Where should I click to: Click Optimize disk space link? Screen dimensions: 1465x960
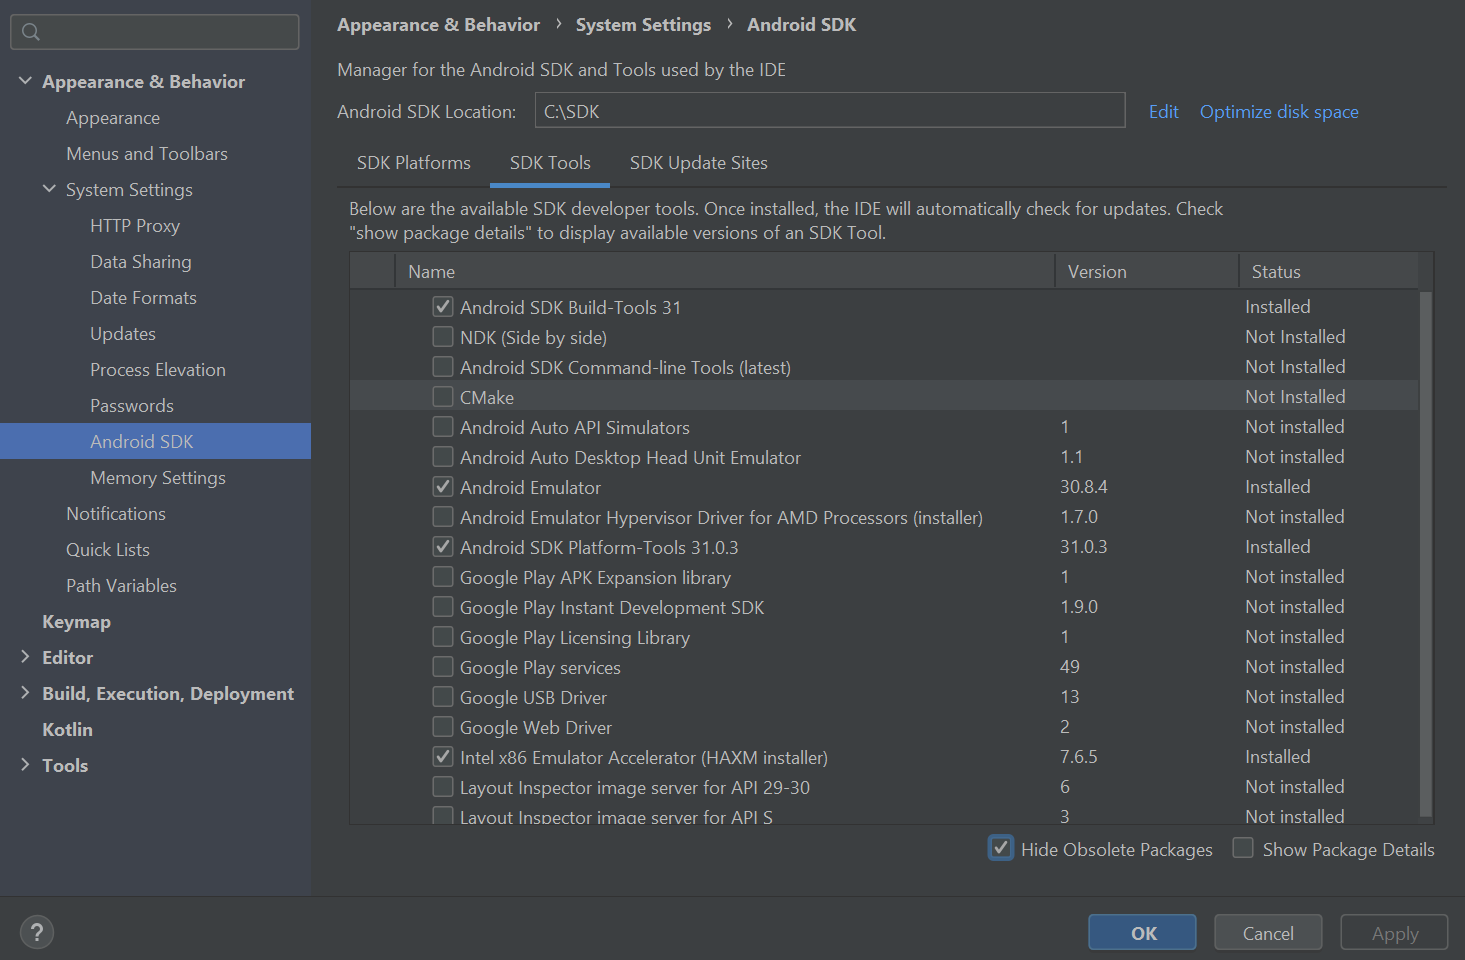click(x=1279, y=112)
